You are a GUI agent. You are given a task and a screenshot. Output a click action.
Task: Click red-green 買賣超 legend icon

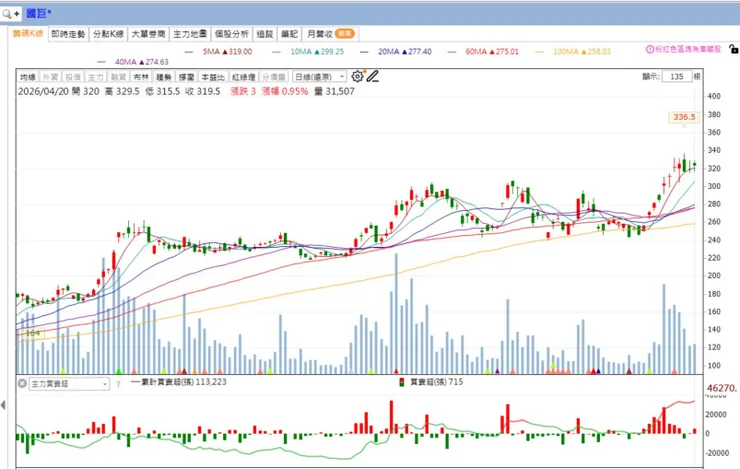pos(402,382)
